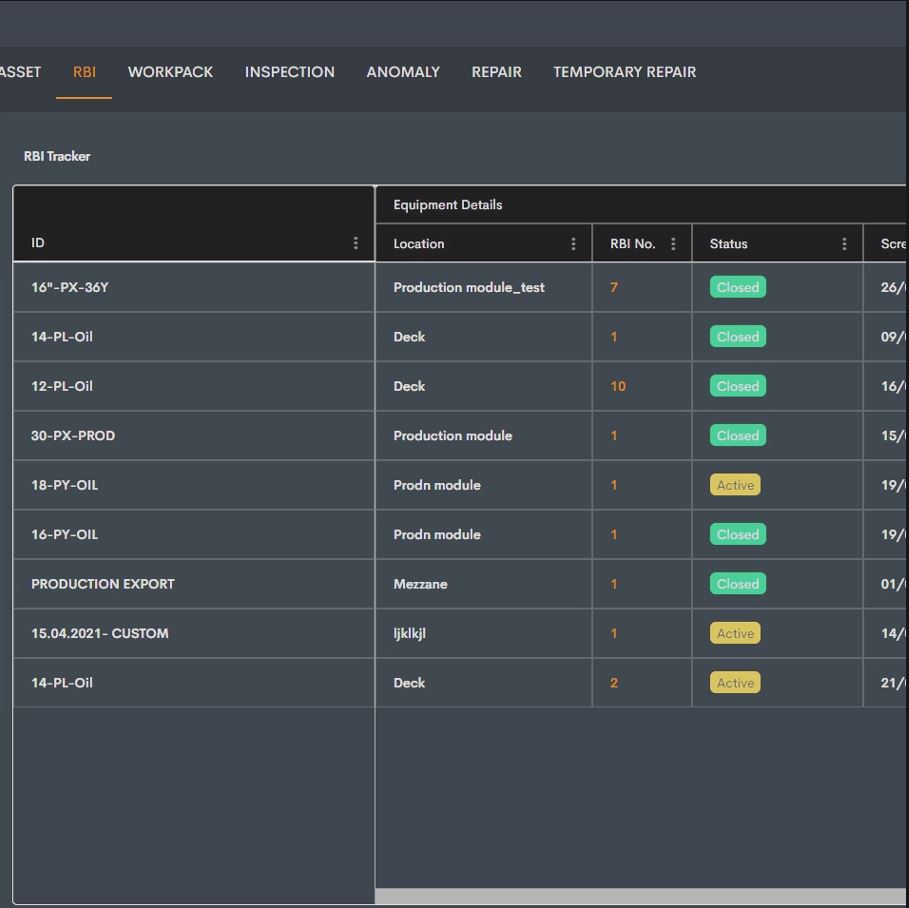Click the Mezzane location cell
Screen dimensions: 909x908
click(x=420, y=584)
